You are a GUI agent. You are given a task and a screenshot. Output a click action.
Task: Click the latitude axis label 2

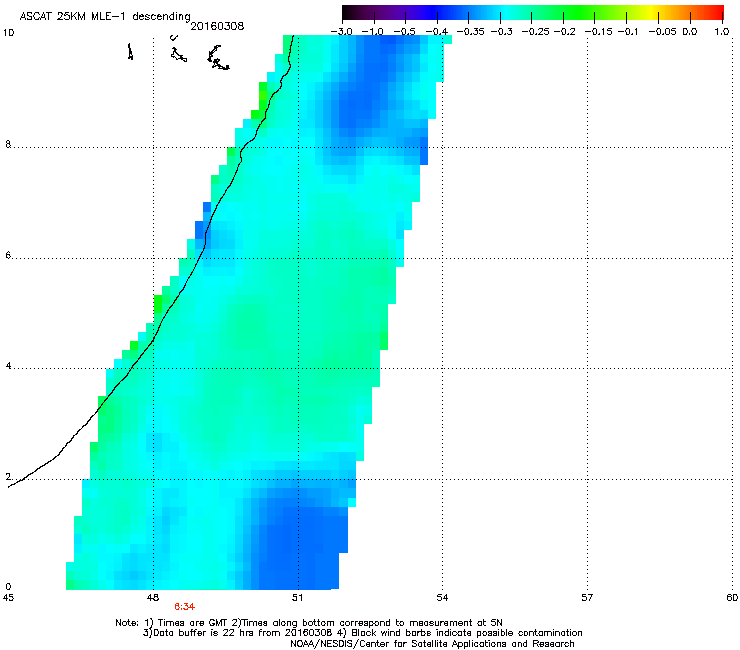[x=8, y=476]
